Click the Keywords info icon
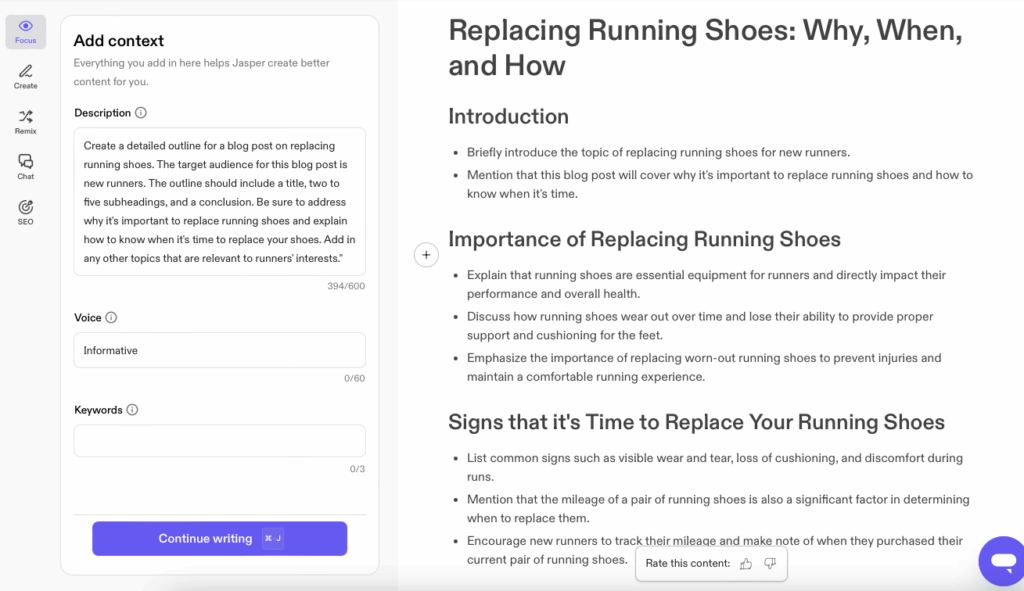This screenshot has height=591, width=1024. (132, 410)
